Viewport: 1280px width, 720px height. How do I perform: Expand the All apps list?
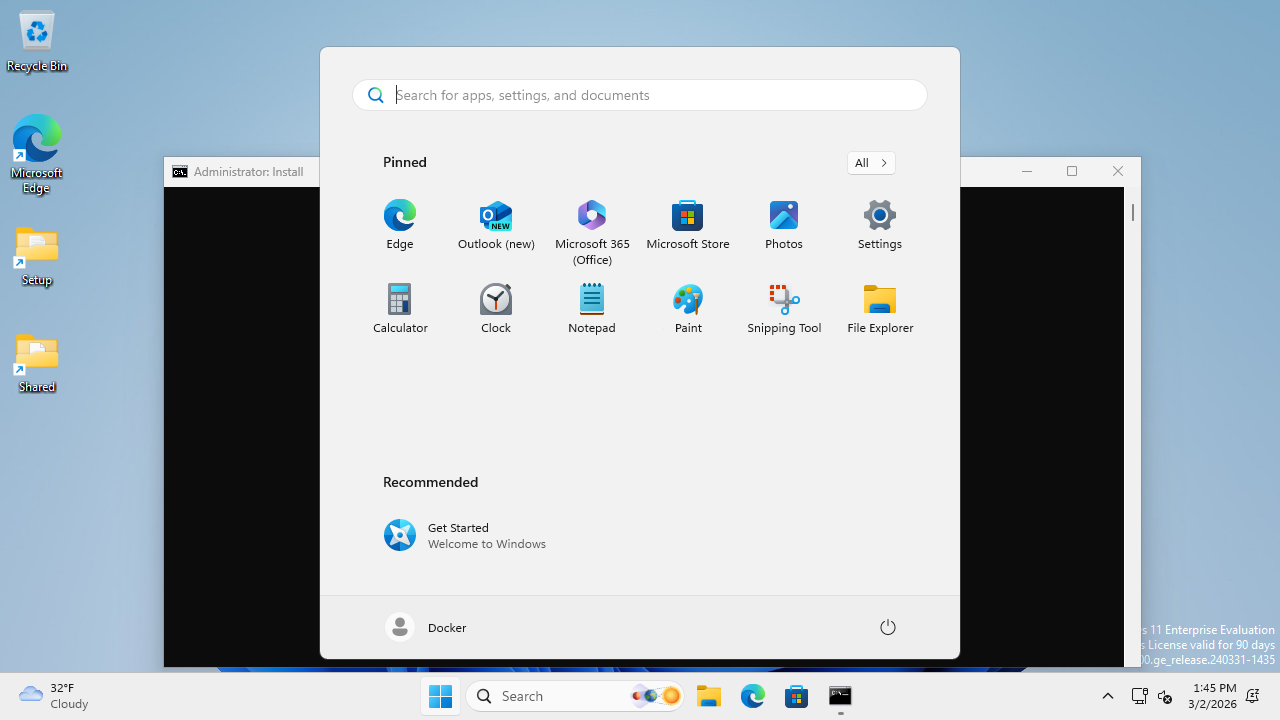point(870,162)
